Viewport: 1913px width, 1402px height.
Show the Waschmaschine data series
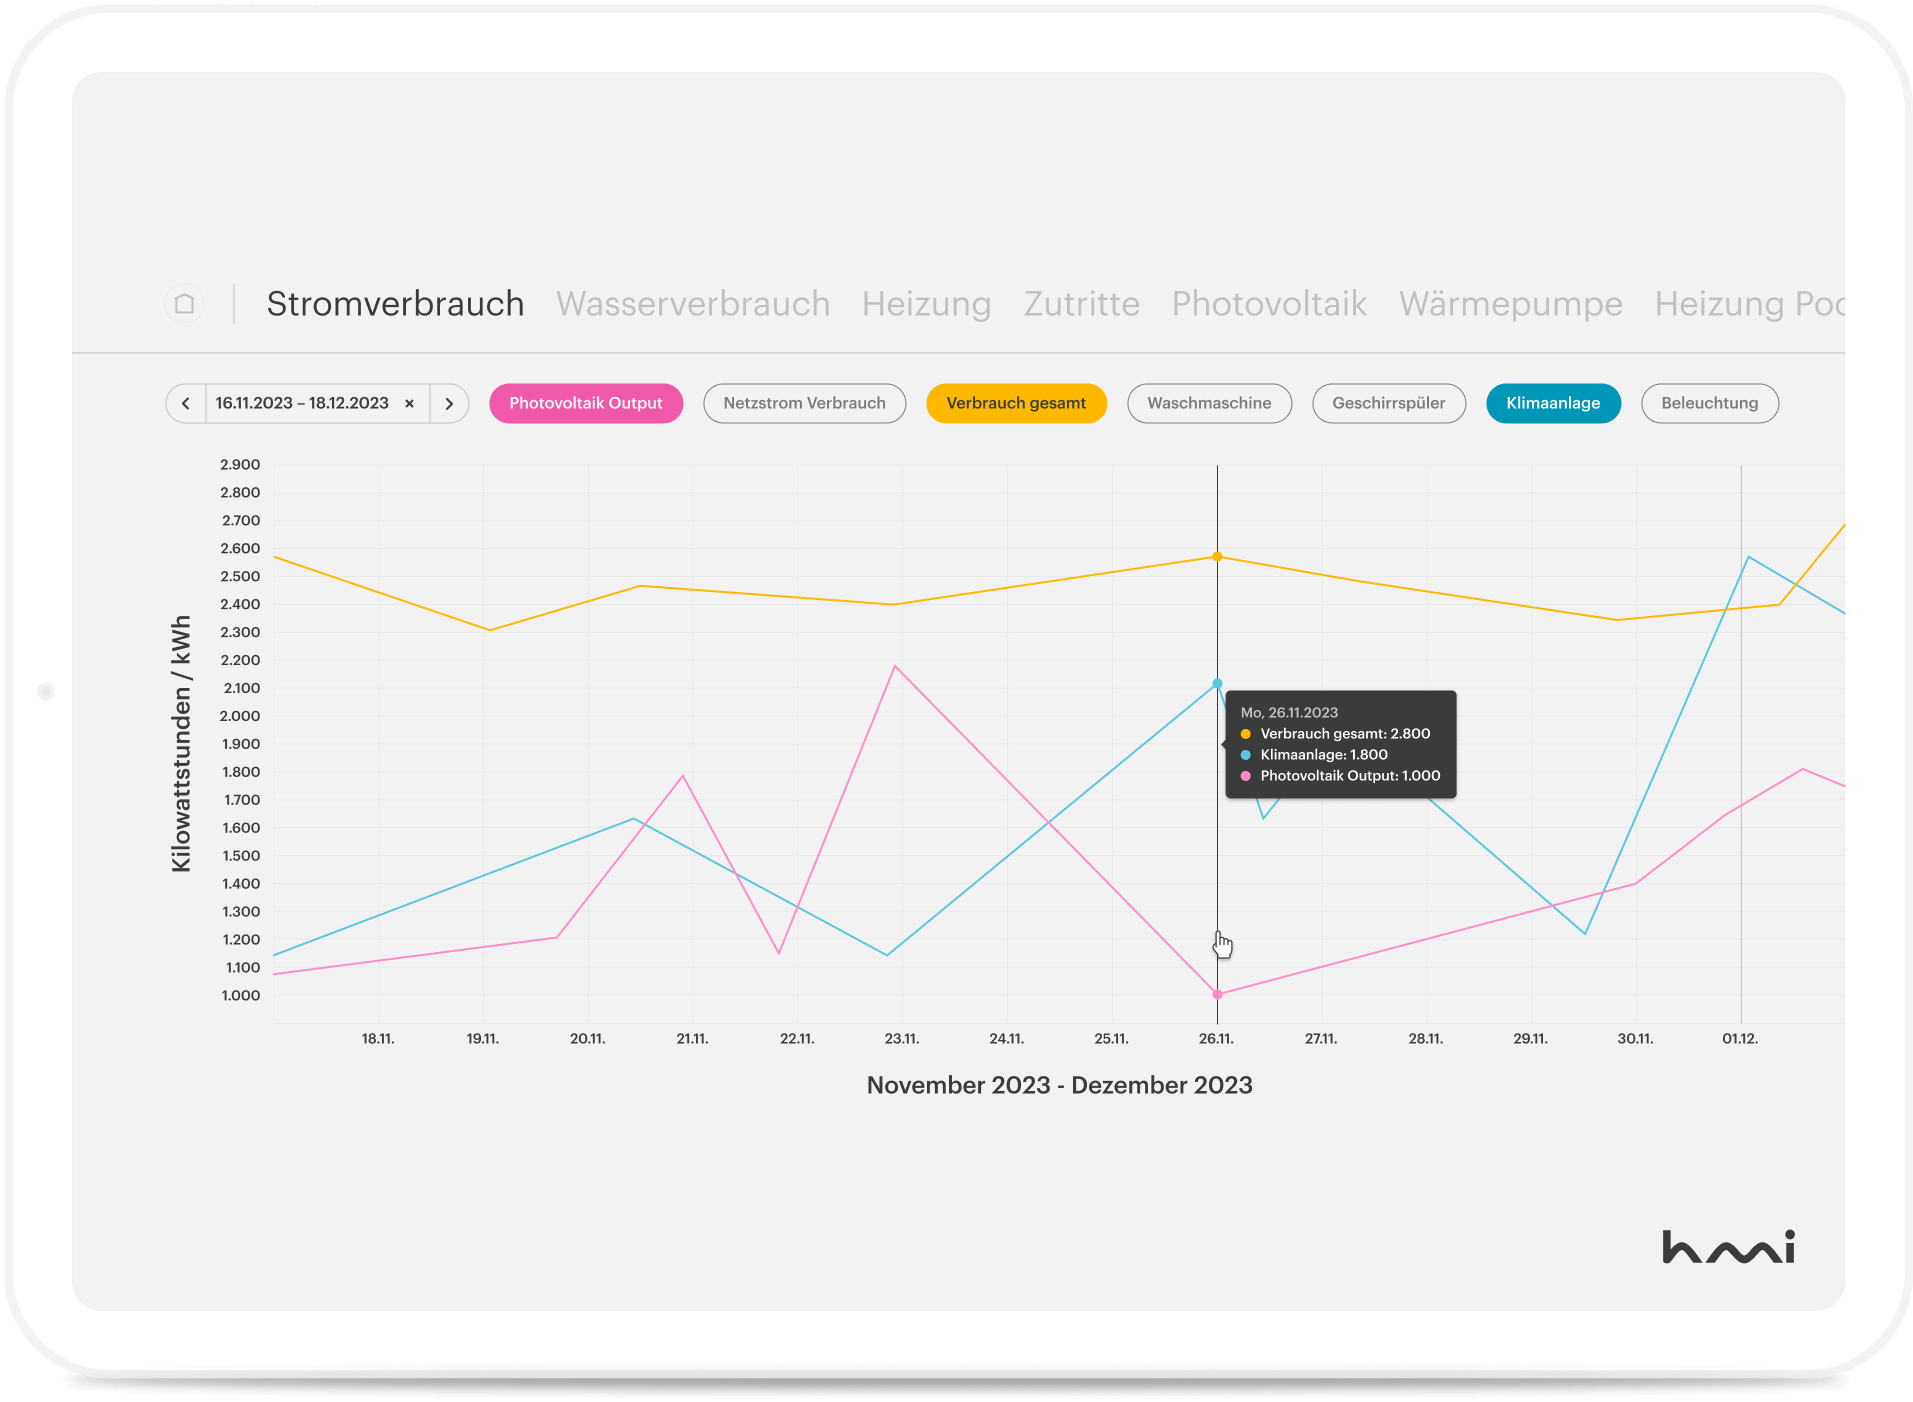1208,404
